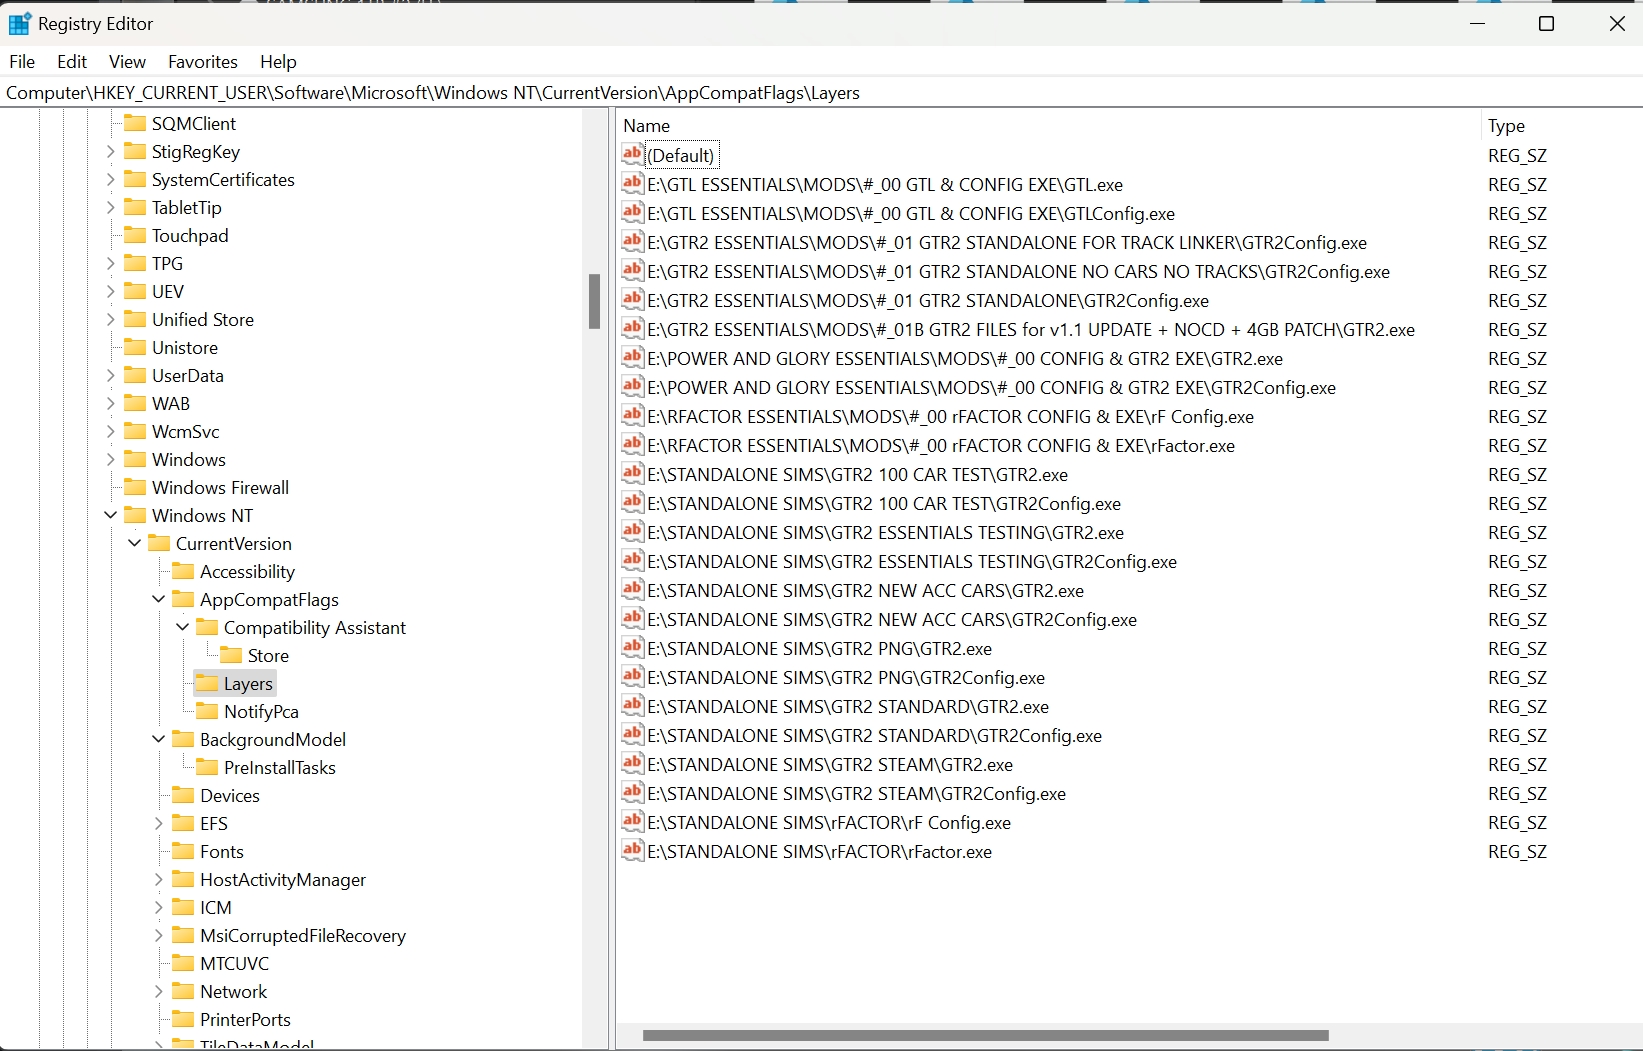
Task: Click the Type column header
Action: tap(1561, 125)
